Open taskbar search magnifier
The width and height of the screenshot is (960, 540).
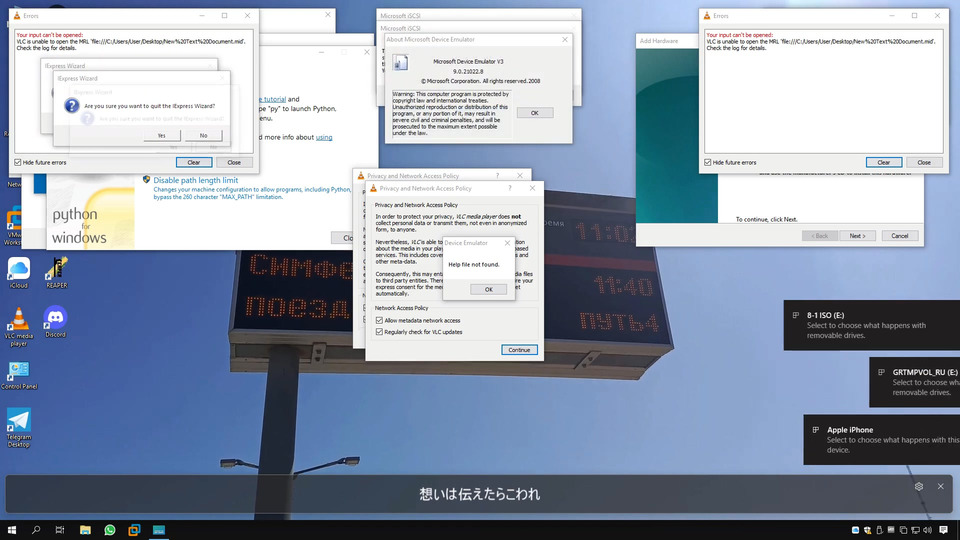[36, 530]
